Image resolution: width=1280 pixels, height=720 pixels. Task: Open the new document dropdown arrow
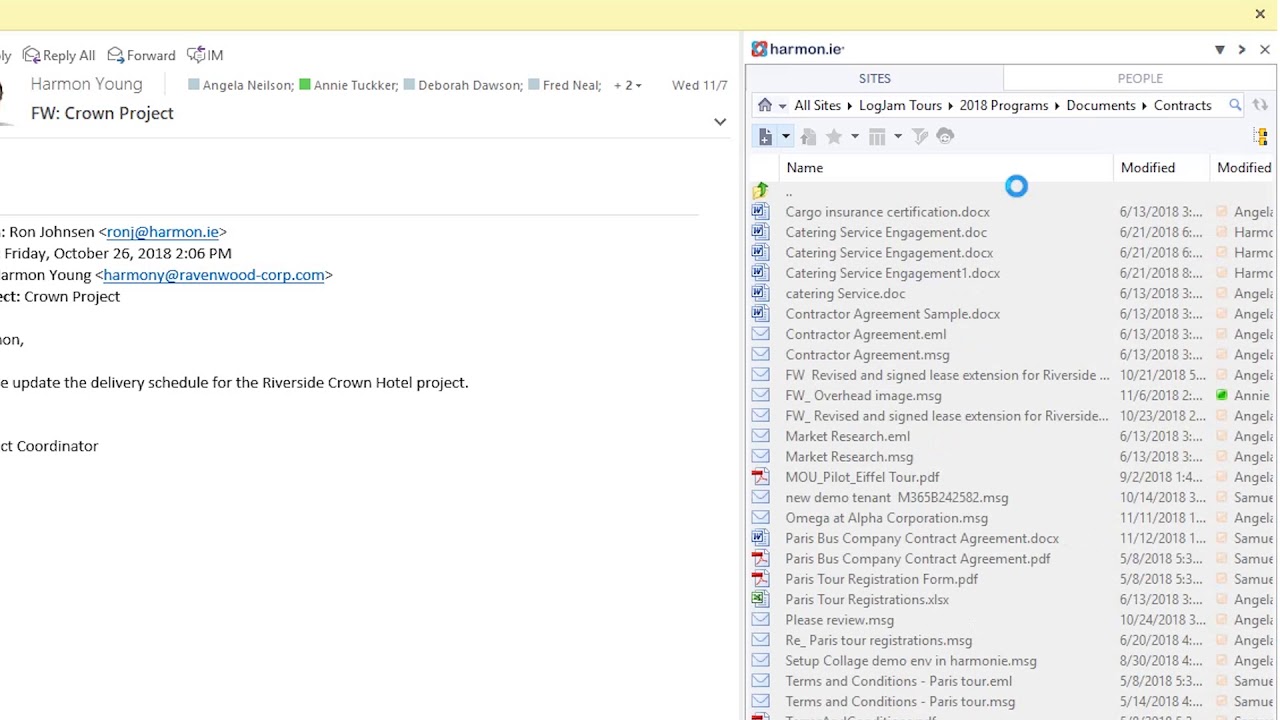[x=786, y=136]
